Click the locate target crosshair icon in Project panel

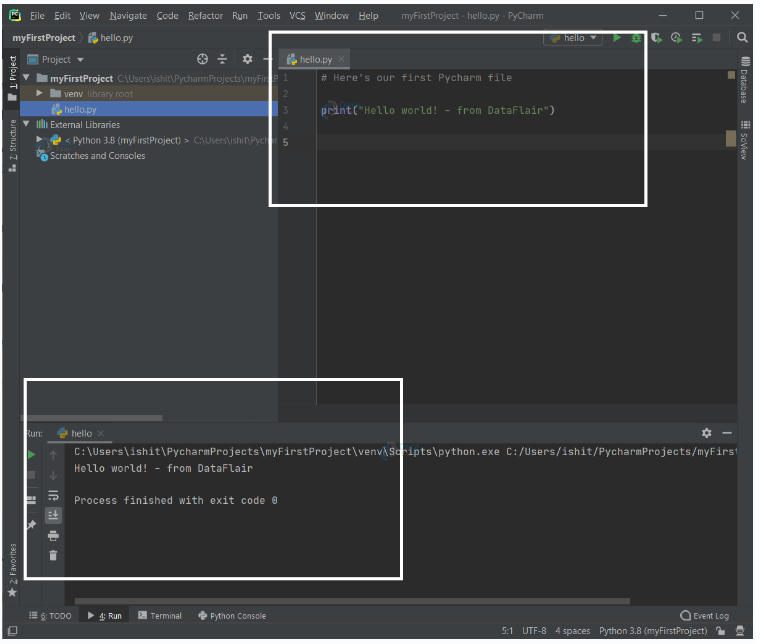tap(202, 59)
